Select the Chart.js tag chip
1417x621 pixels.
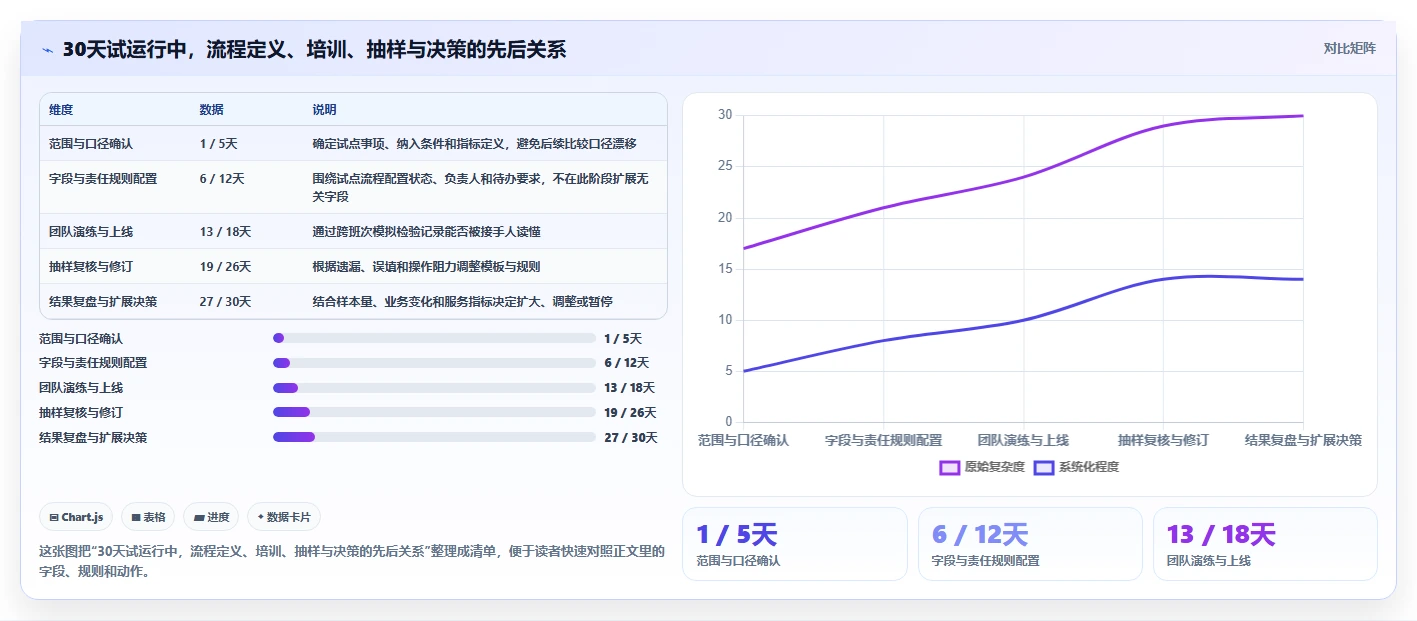pos(77,517)
